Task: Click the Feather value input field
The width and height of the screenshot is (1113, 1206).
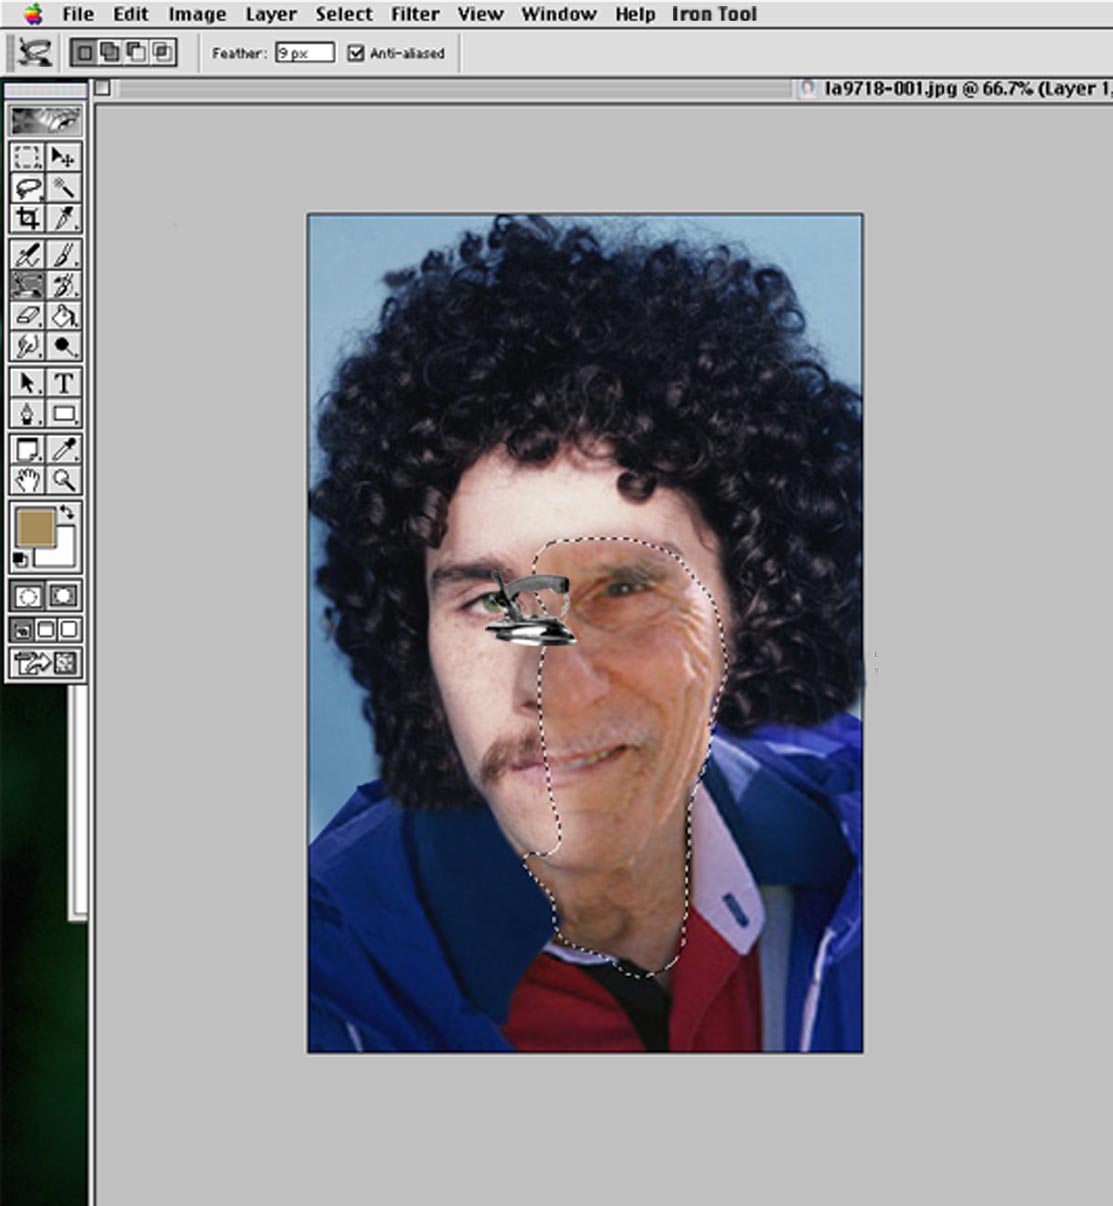Action: 305,53
